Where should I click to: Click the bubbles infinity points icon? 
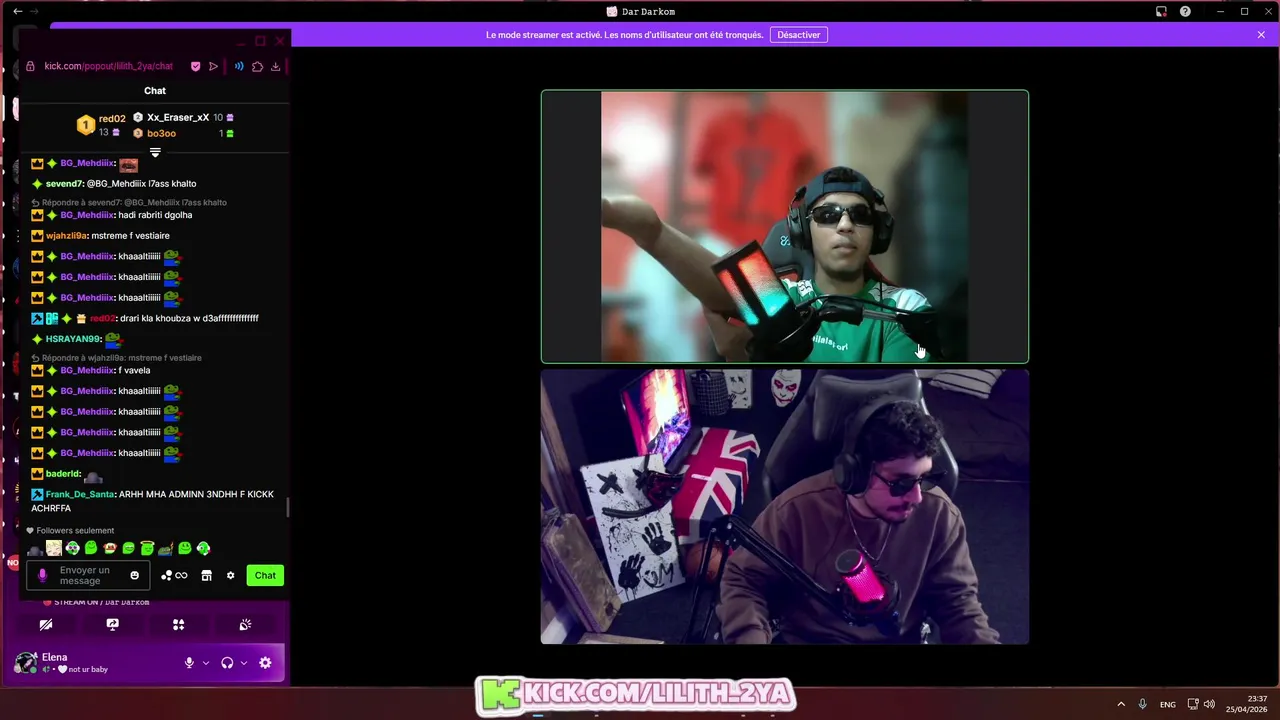click(174, 575)
